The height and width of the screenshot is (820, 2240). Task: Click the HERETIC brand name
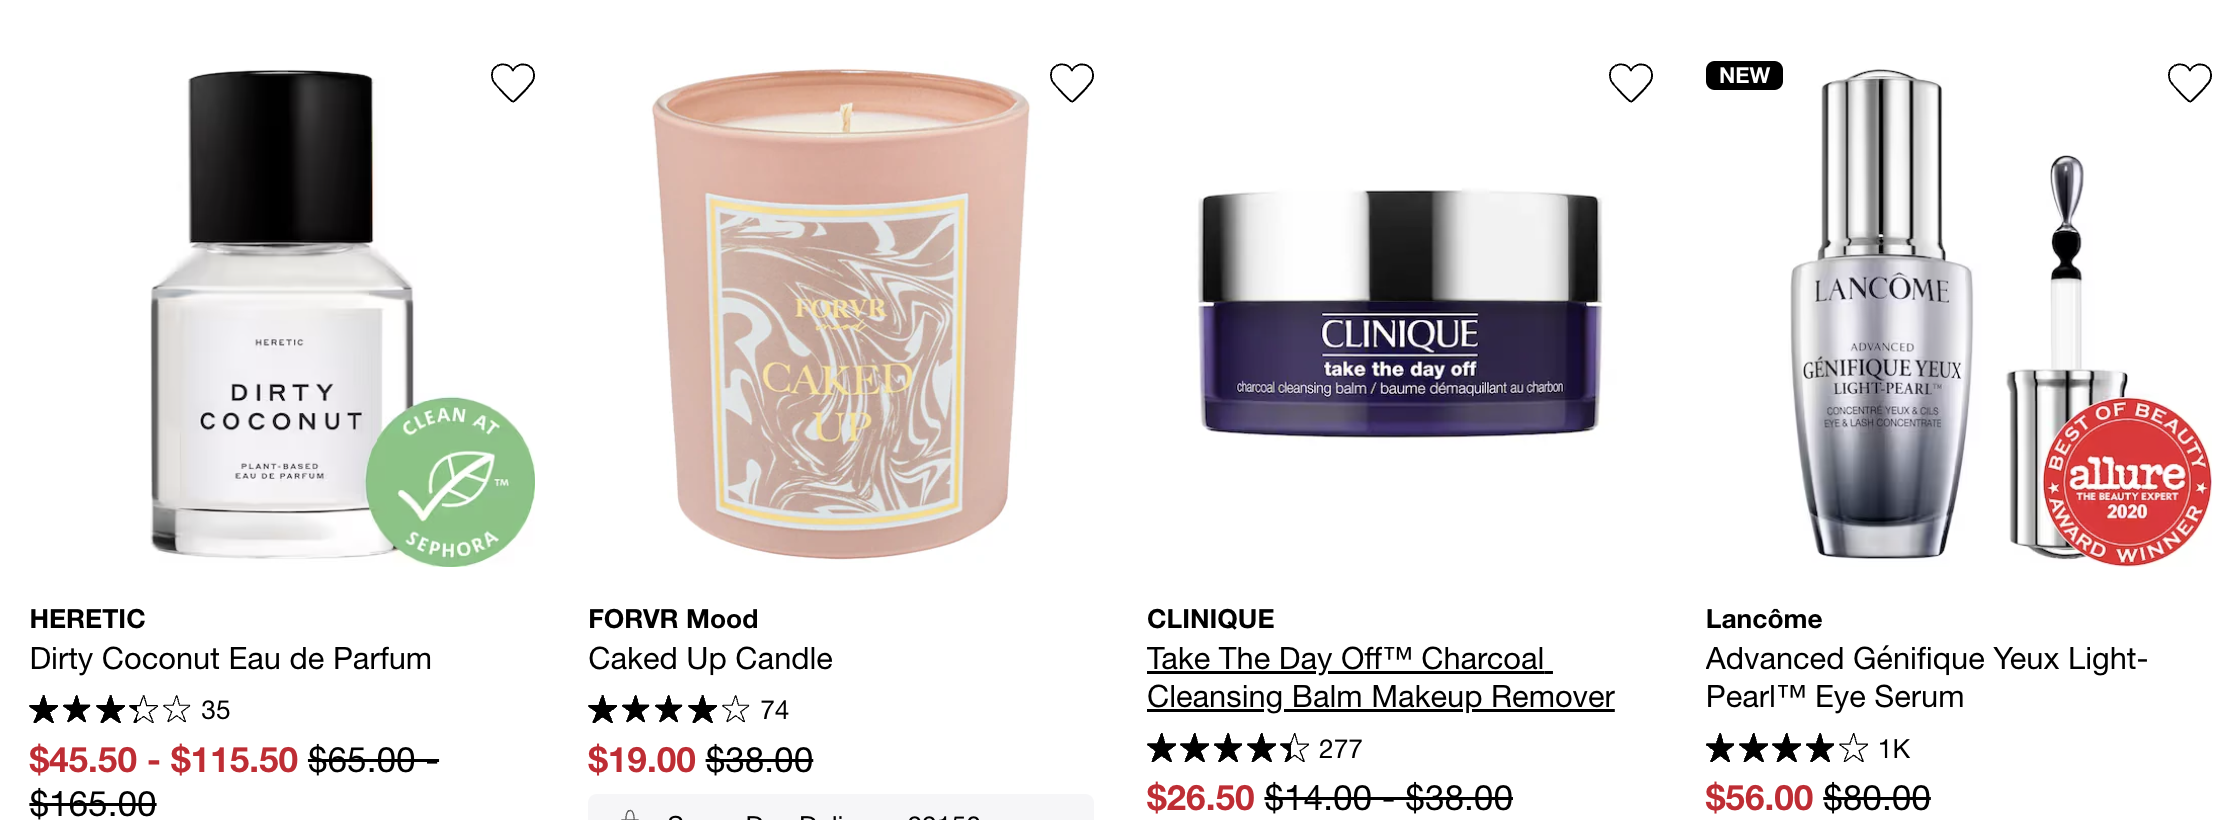(x=88, y=619)
